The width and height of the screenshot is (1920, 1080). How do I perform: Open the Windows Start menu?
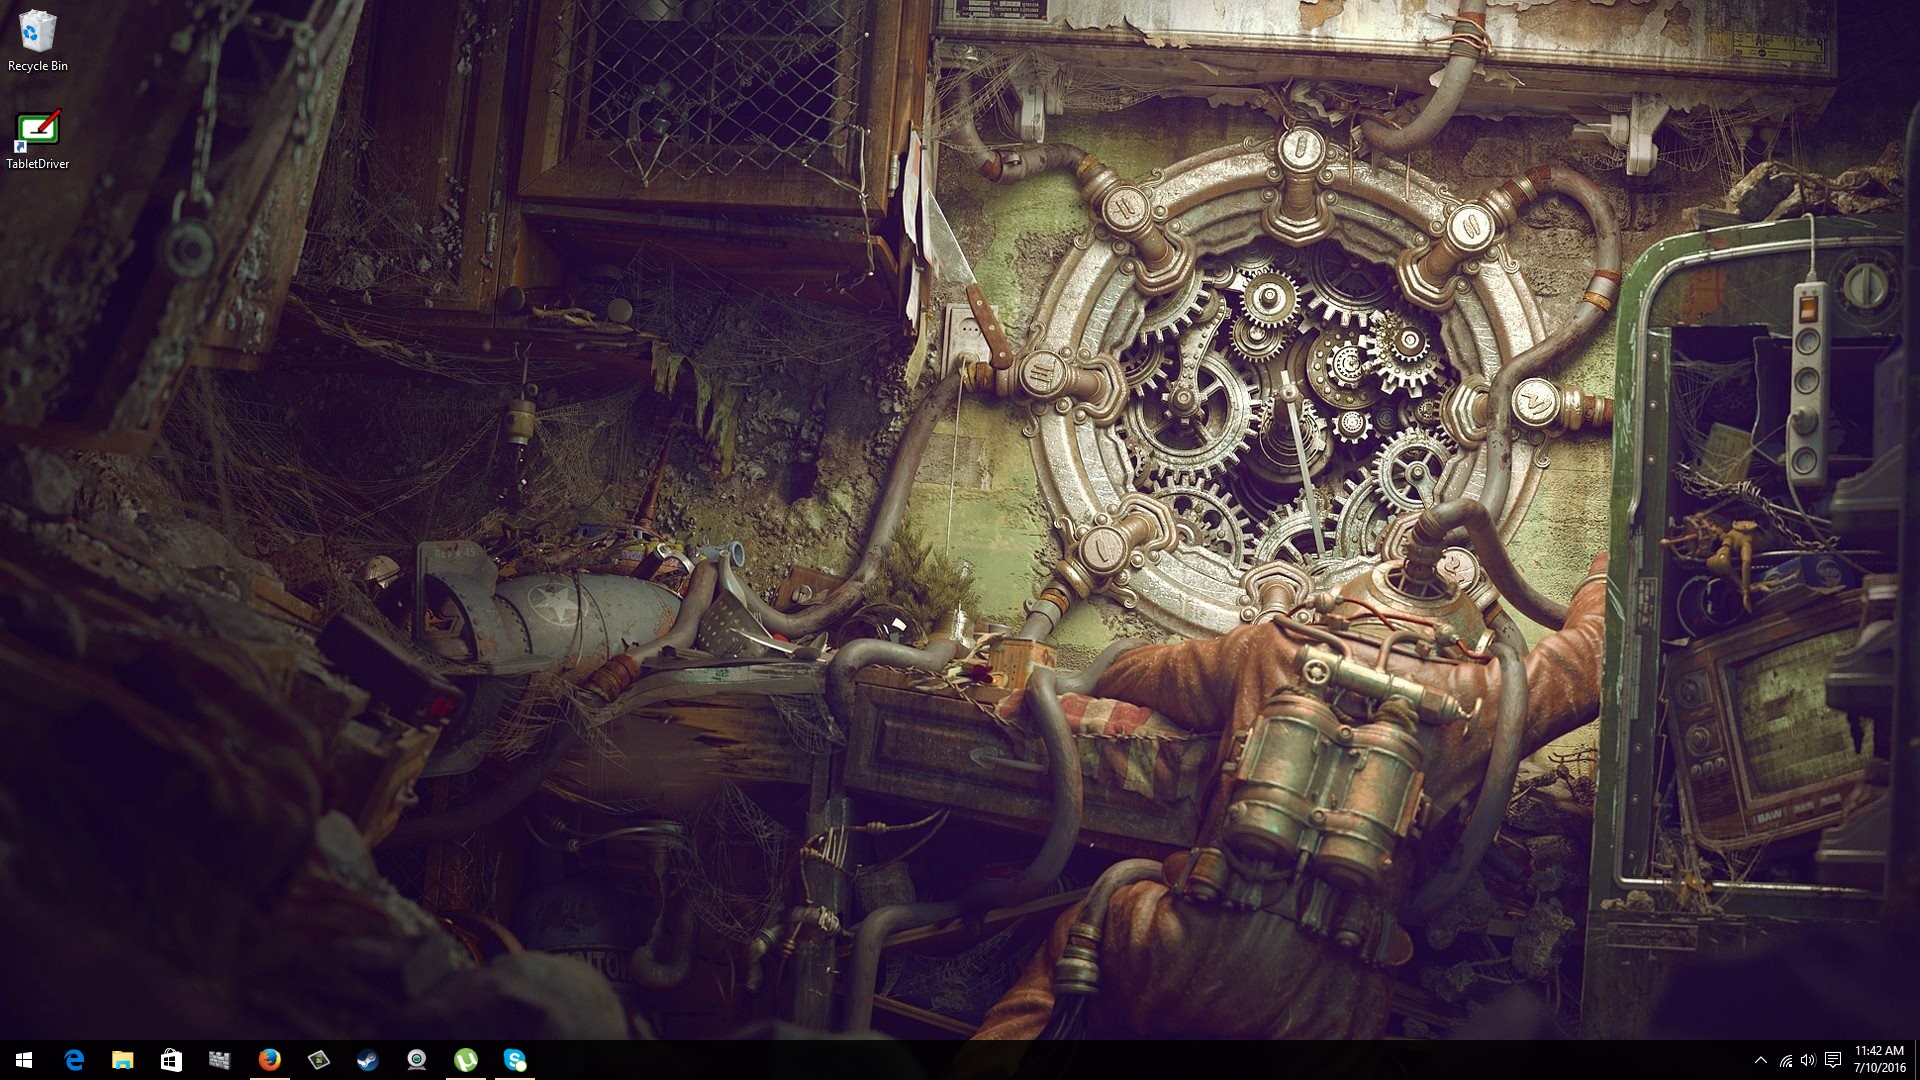24,1060
